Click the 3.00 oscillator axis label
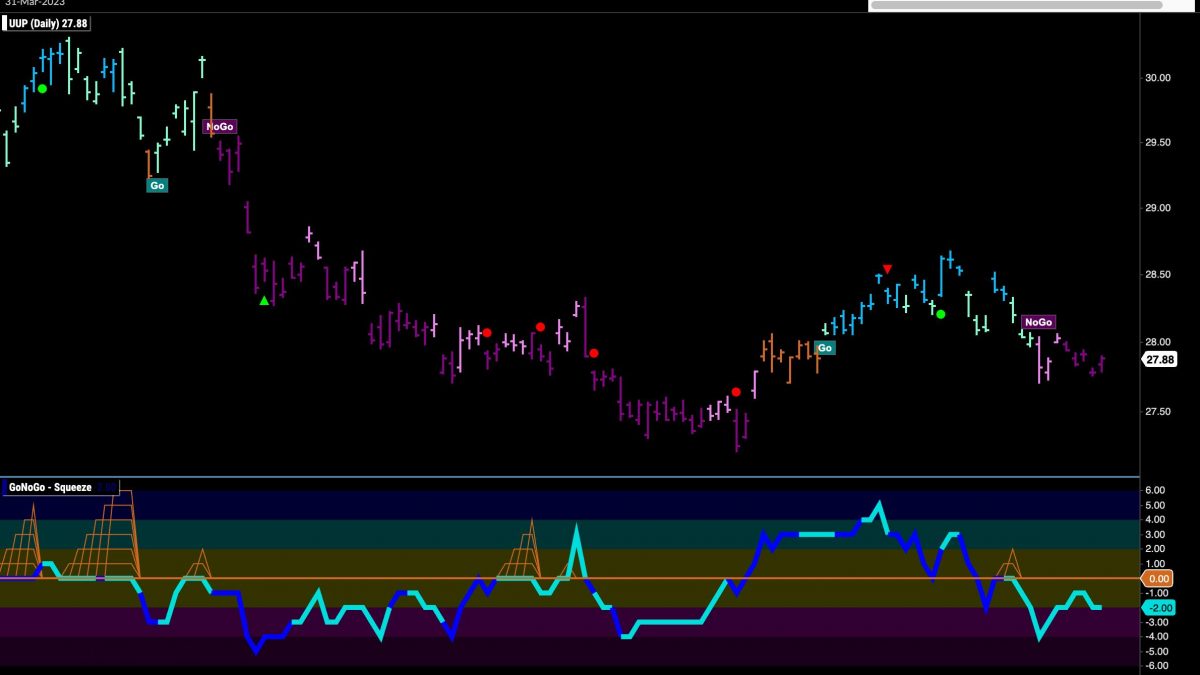The height and width of the screenshot is (675, 1200). click(x=1155, y=534)
